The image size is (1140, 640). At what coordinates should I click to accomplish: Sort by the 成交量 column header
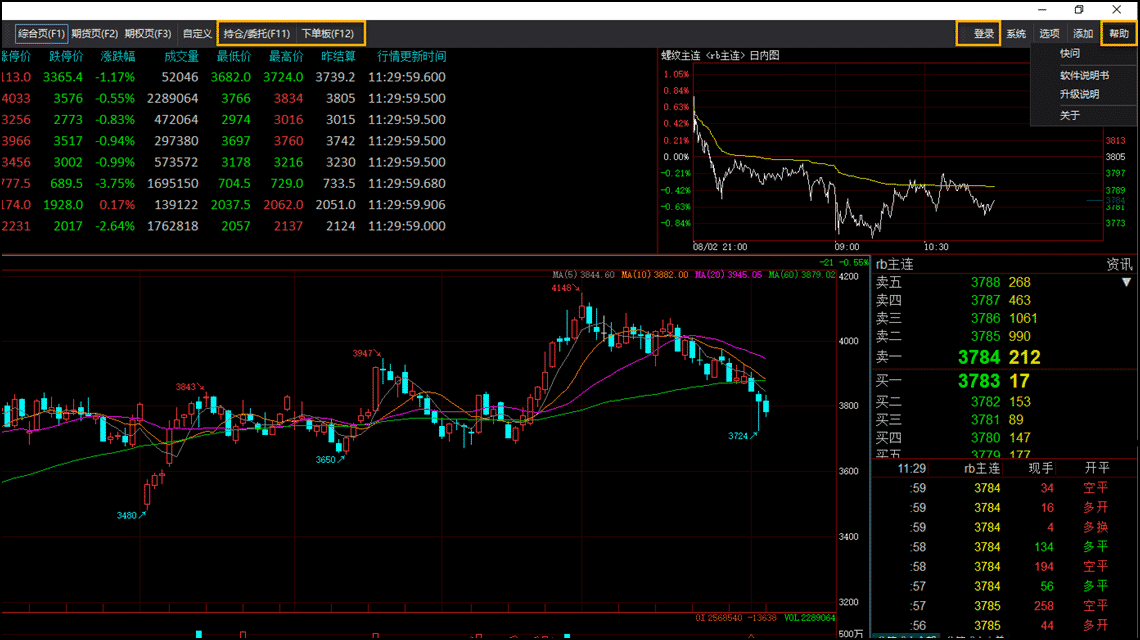click(x=181, y=57)
